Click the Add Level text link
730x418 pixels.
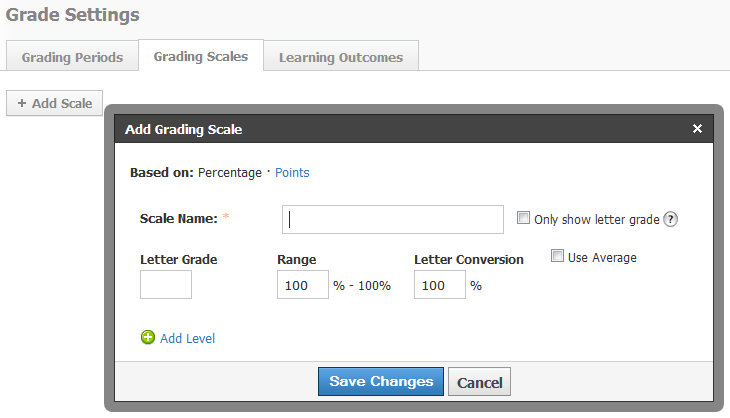click(x=187, y=338)
